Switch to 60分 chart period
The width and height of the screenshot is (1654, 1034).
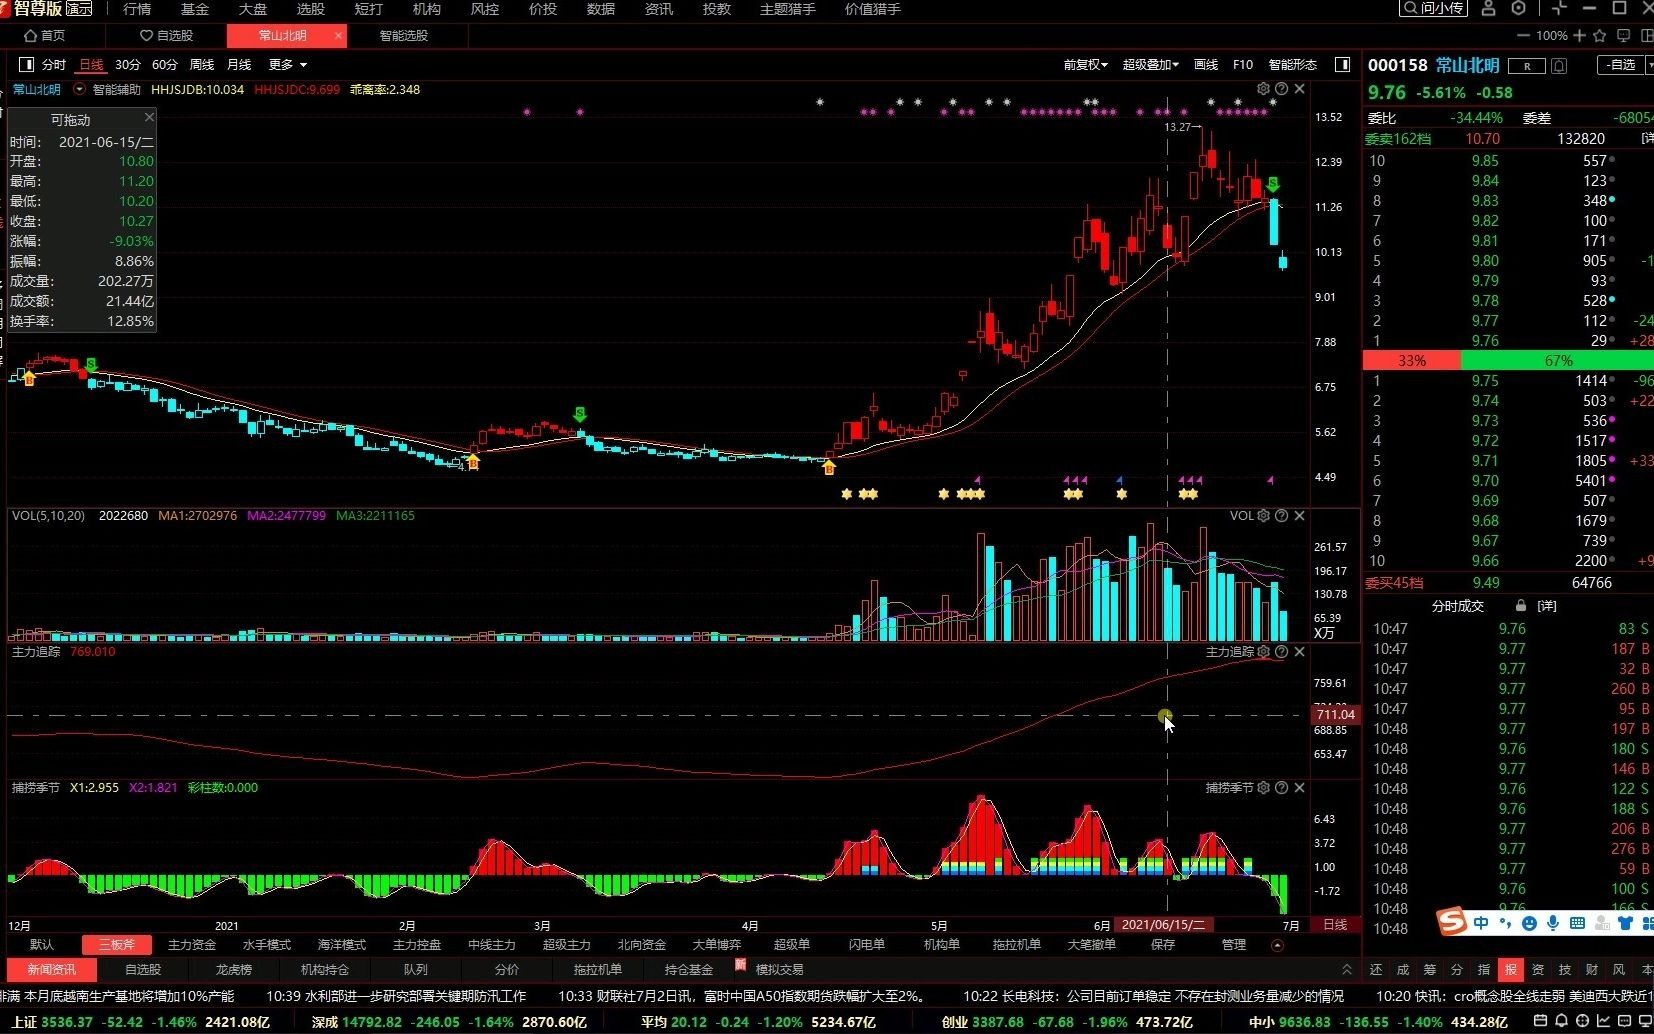[x=165, y=65]
